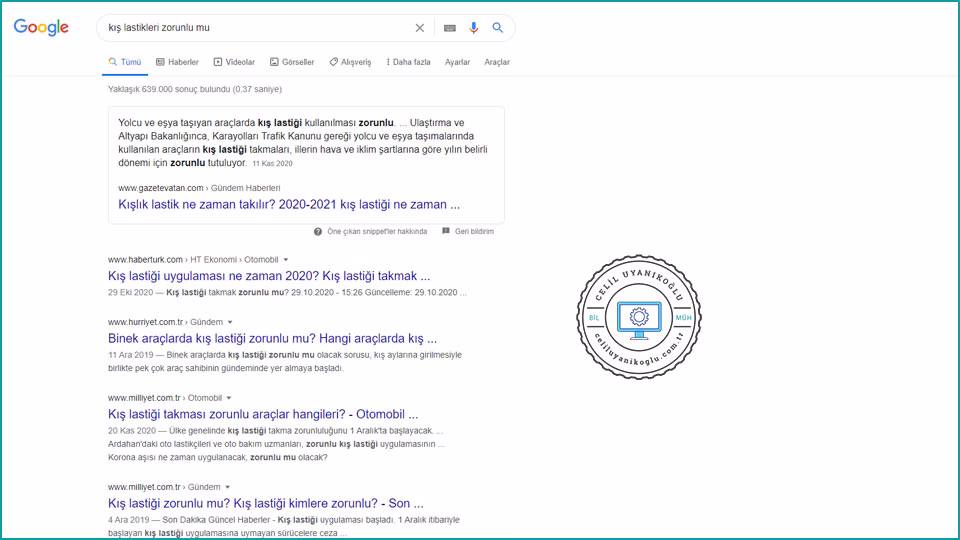Click the question mark icon next to snippet info
This screenshot has width=960, height=540.
pyautogui.click(x=318, y=231)
